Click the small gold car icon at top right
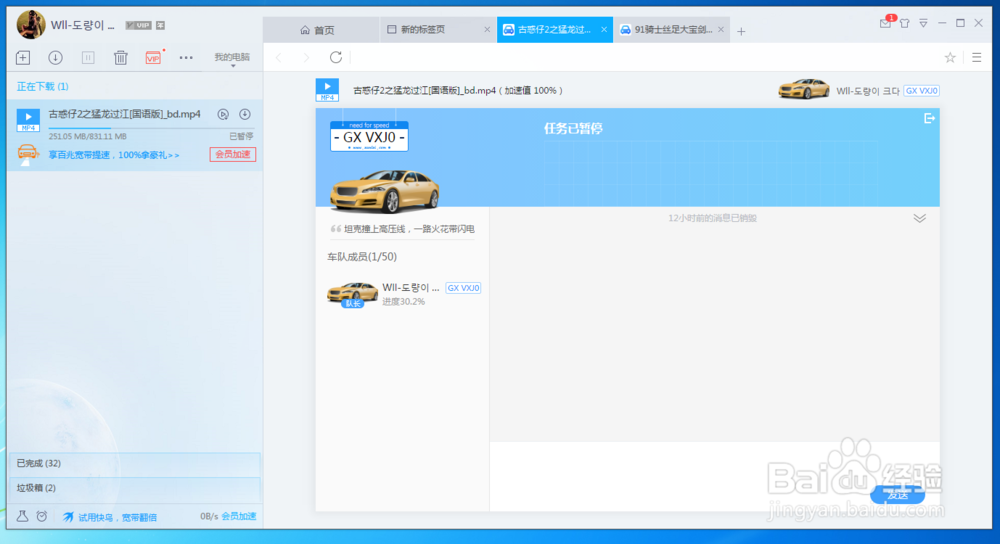1000x544 pixels. coord(804,89)
